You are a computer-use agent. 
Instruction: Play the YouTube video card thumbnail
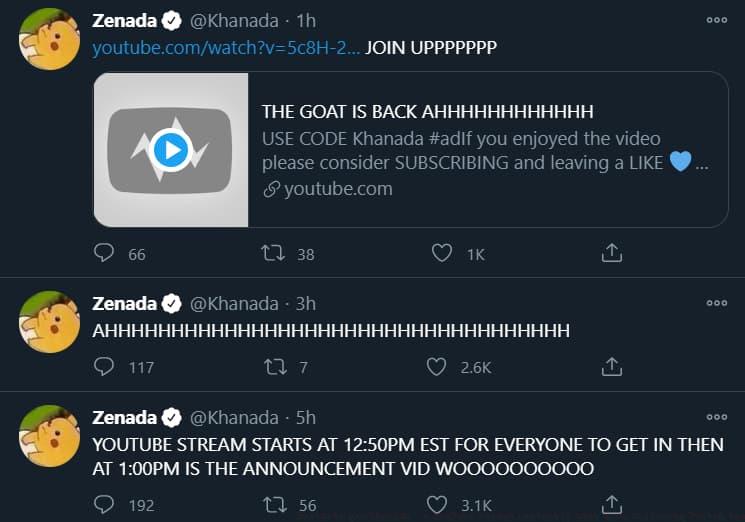coord(171,150)
